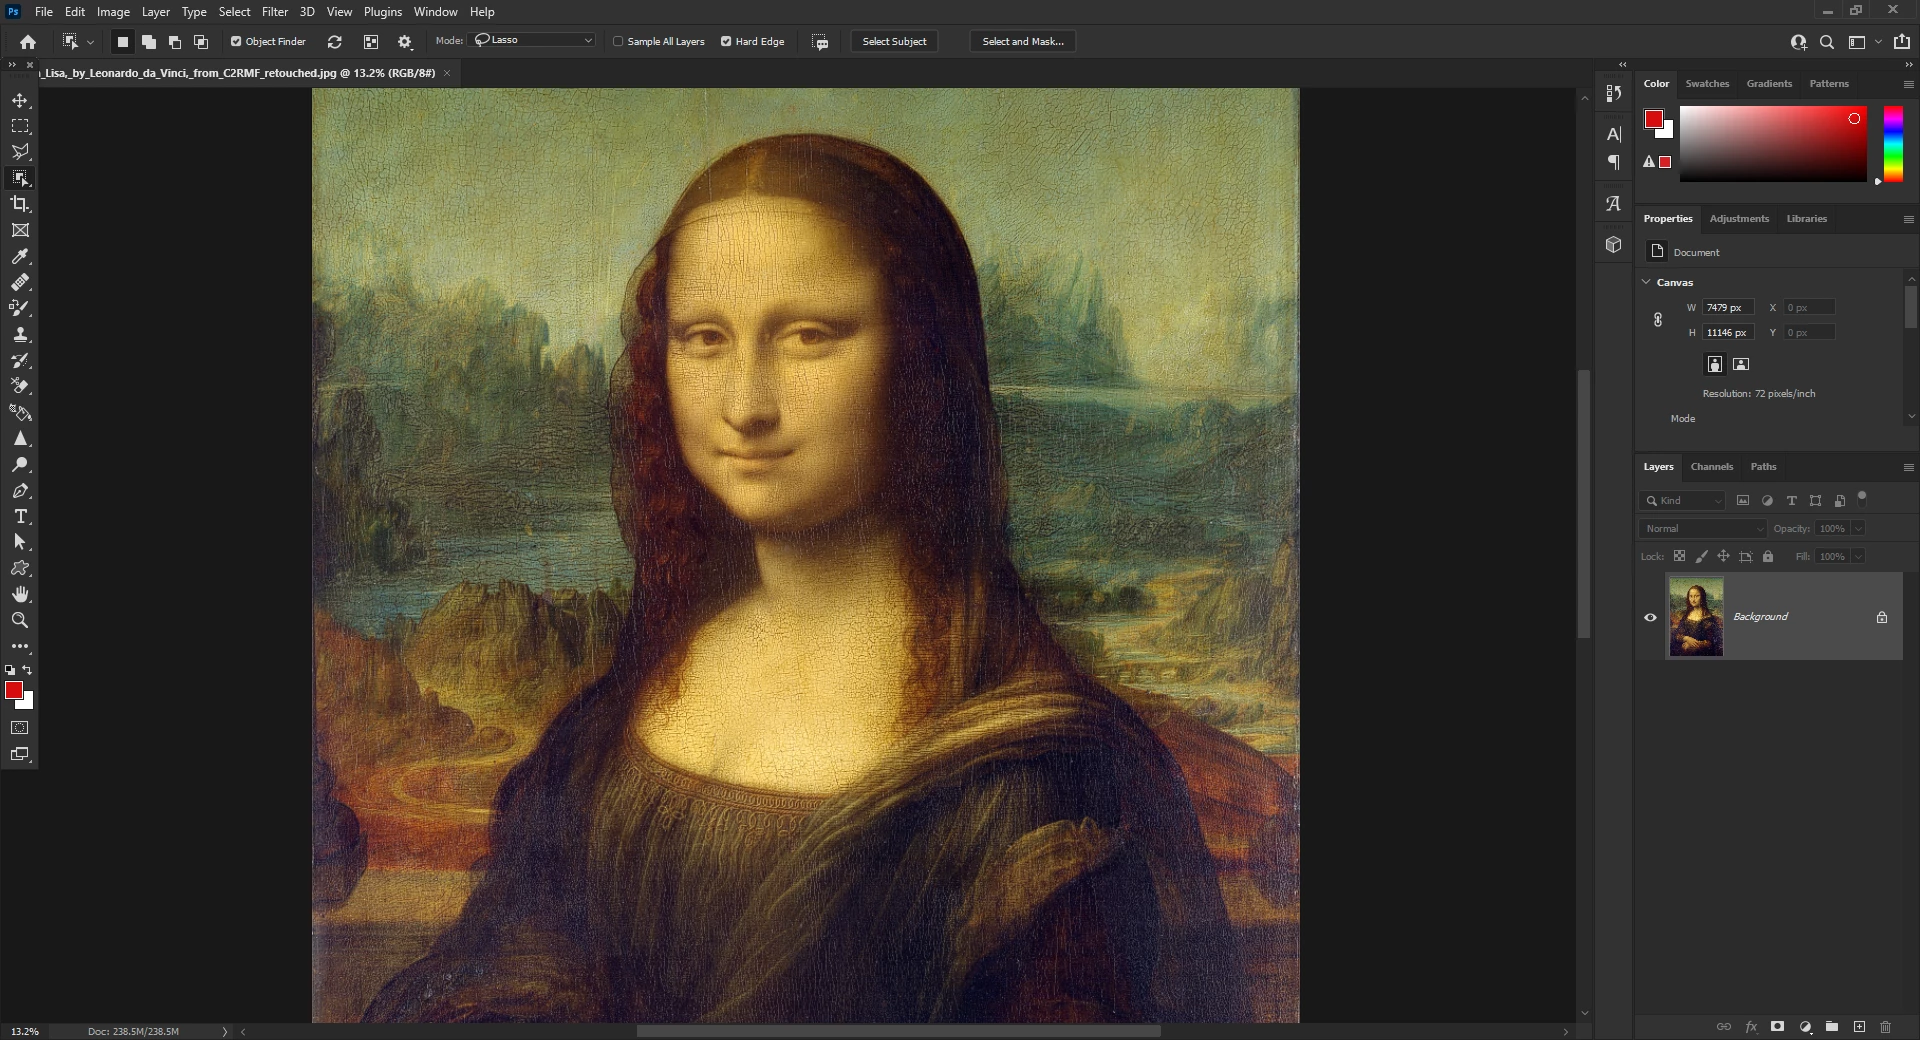Add a layer mask
Screen dimensions: 1920x1040
point(1777,1026)
